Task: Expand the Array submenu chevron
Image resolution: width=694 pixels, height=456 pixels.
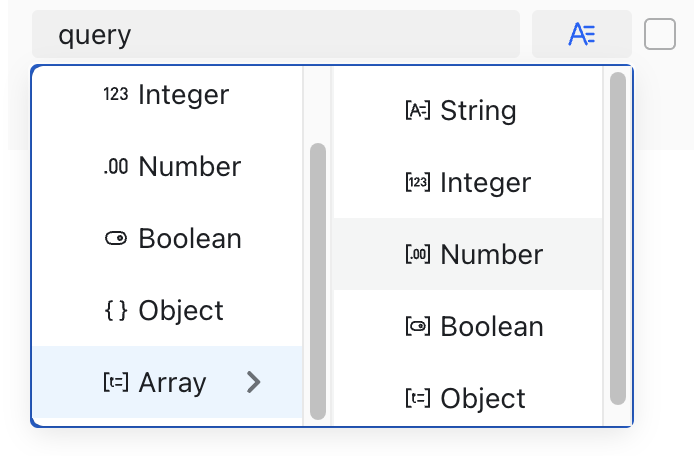Action: point(254,382)
